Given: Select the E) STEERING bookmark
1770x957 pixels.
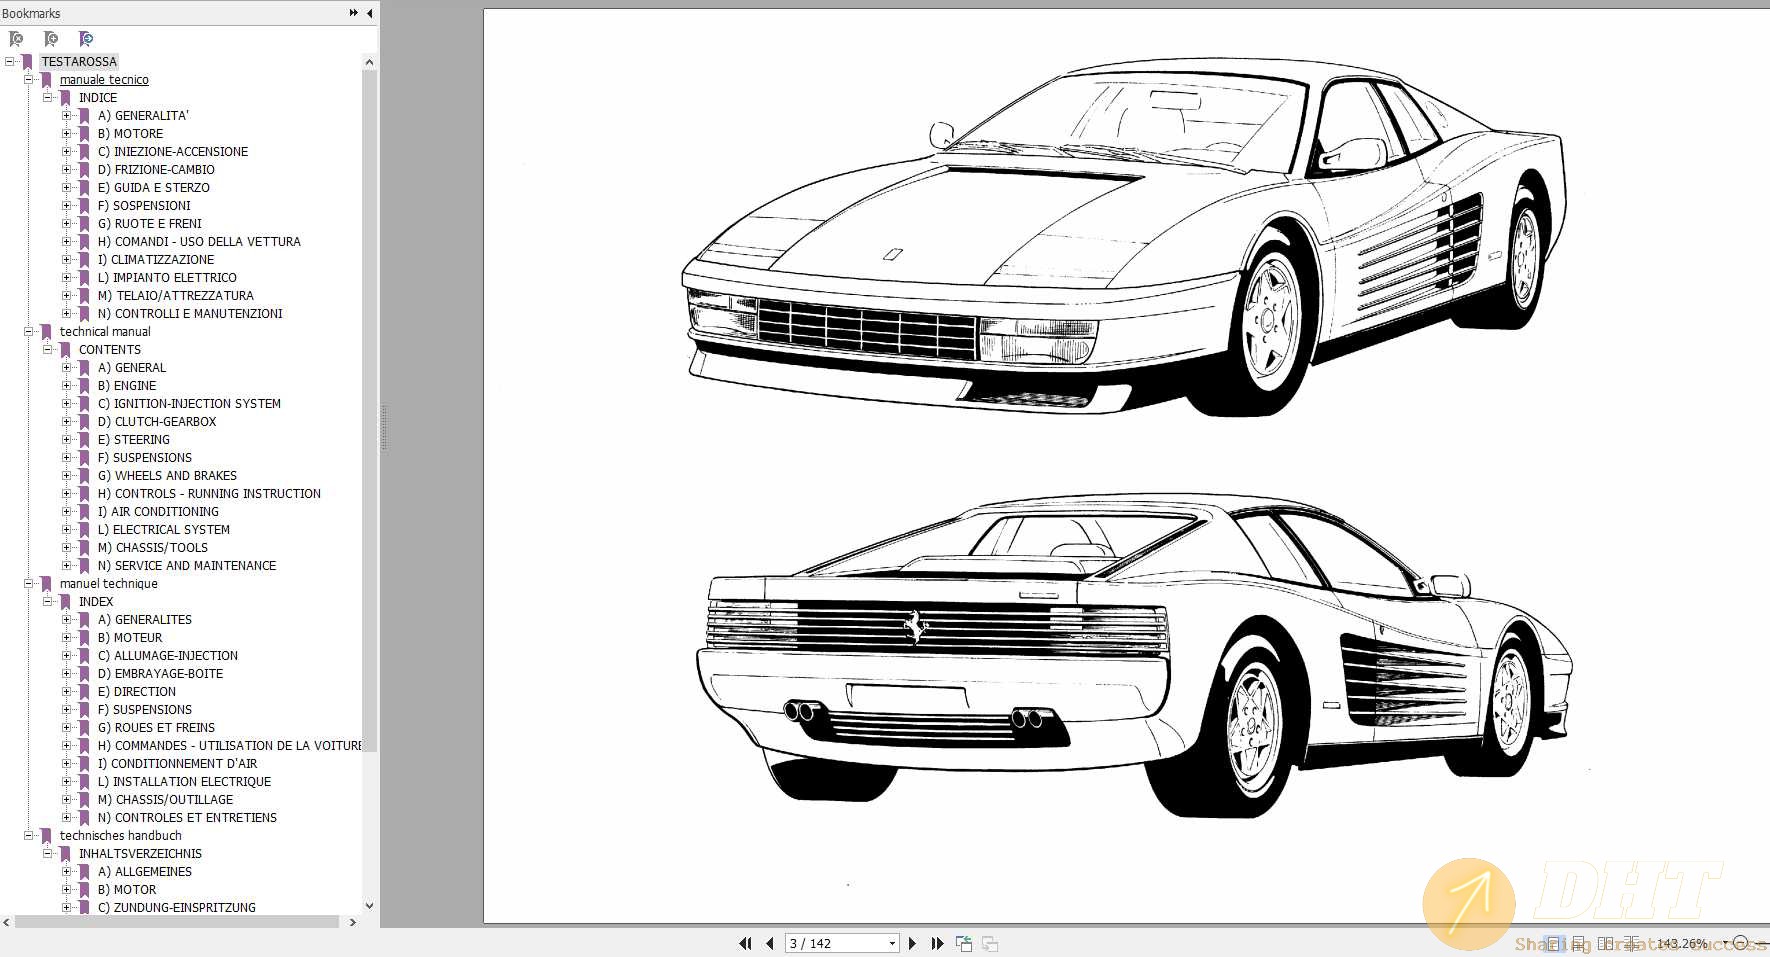Looking at the screenshot, I should point(134,440).
